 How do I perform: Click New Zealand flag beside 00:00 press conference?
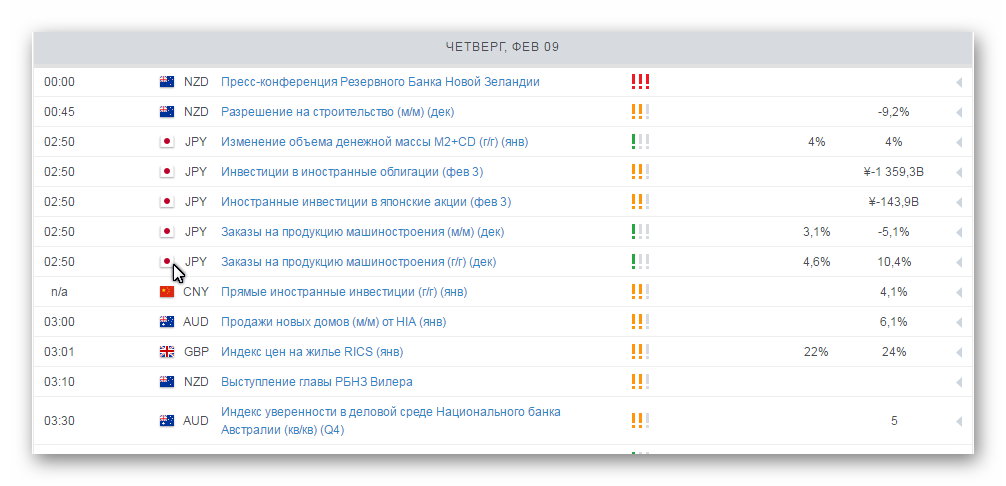point(167,82)
